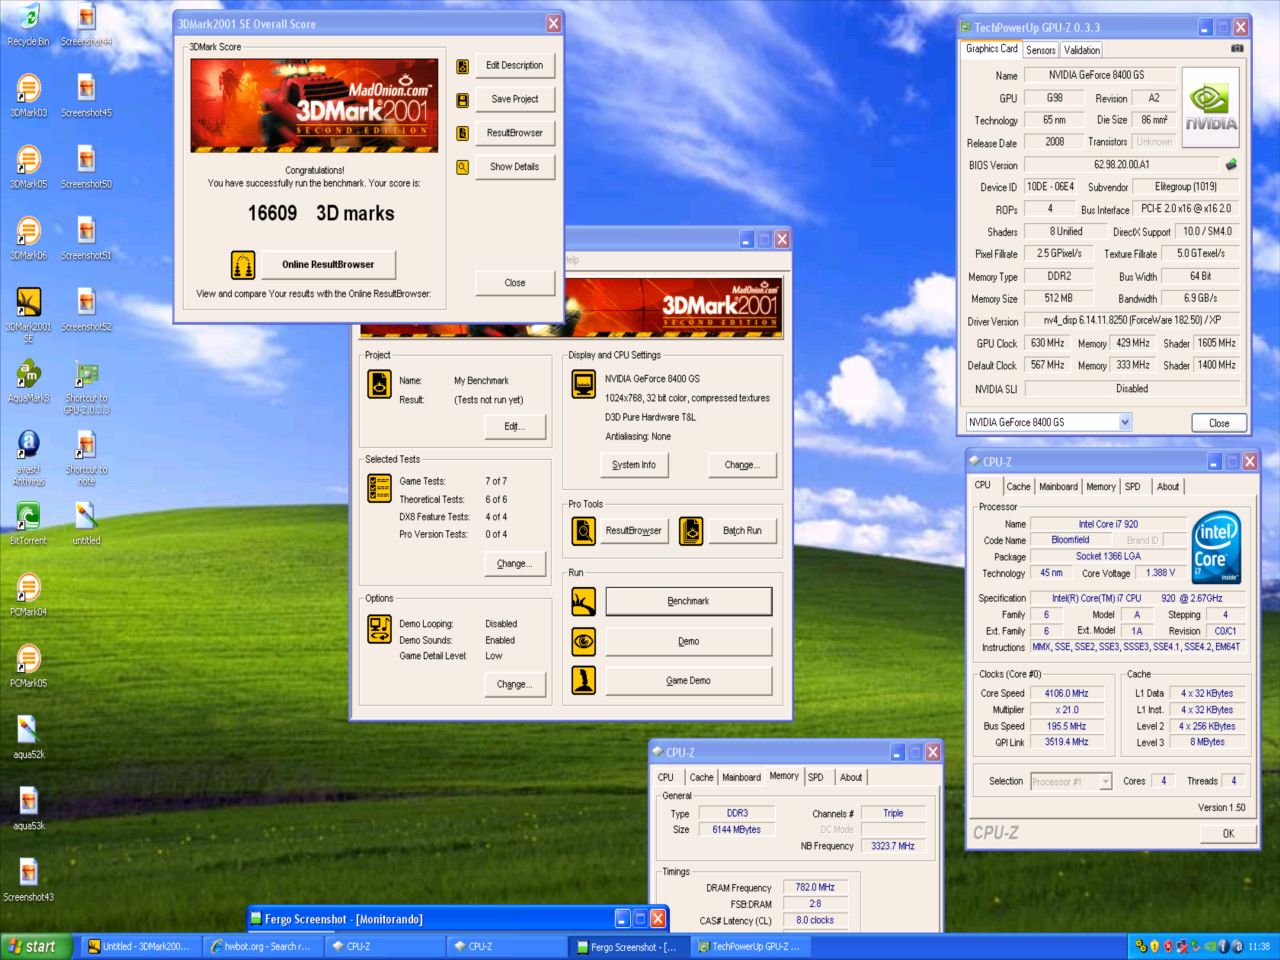Click the eye icon next to Demo

pyautogui.click(x=584, y=641)
